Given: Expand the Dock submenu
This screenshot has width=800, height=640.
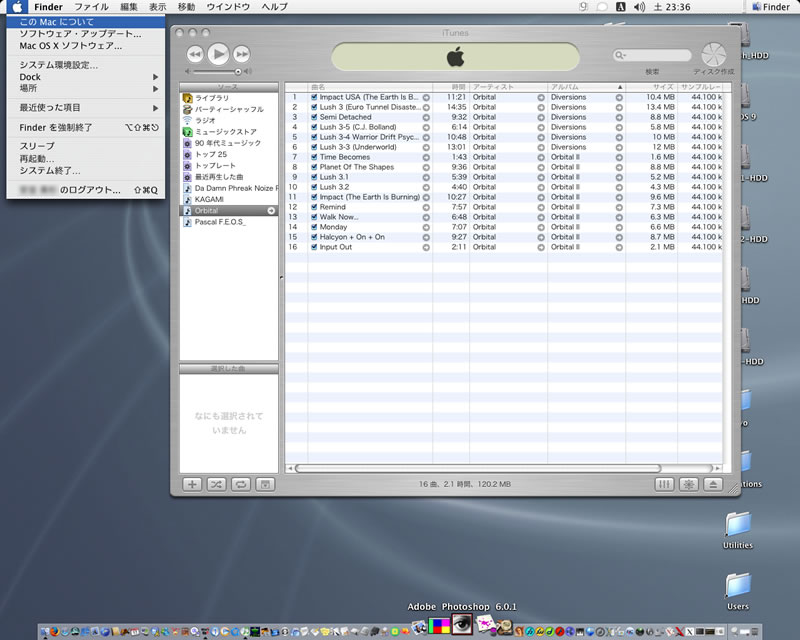Looking at the screenshot, I should click(x=86, y=77).
